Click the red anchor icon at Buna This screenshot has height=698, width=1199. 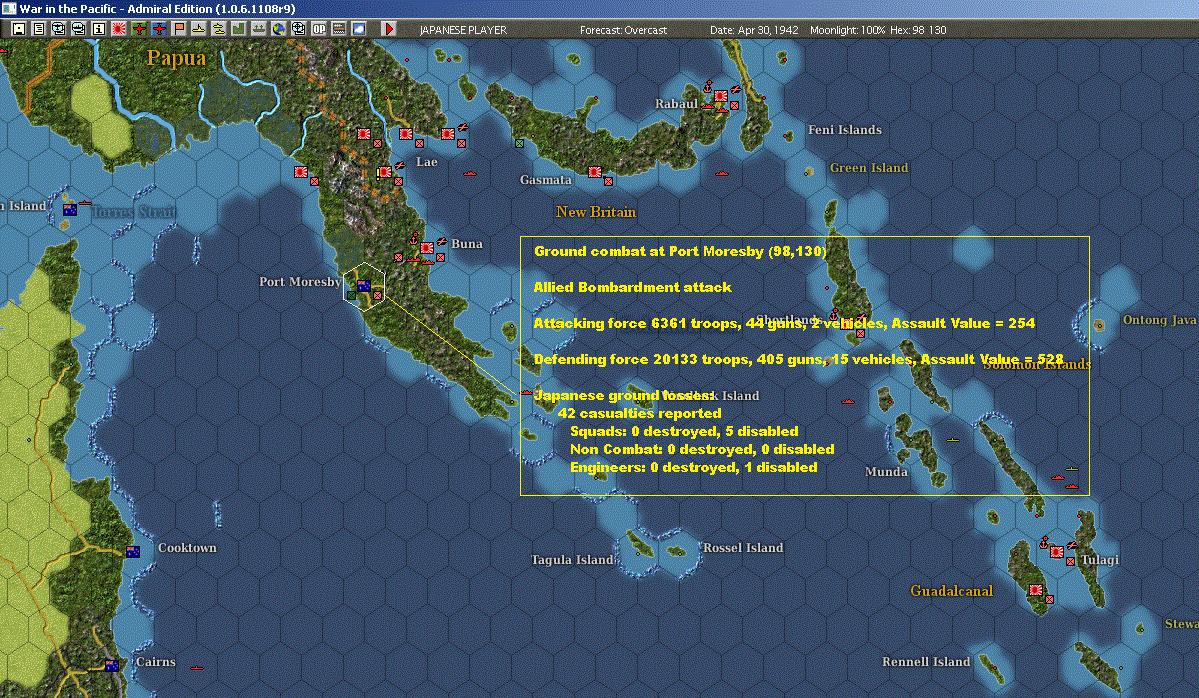[x=414, y=239]
